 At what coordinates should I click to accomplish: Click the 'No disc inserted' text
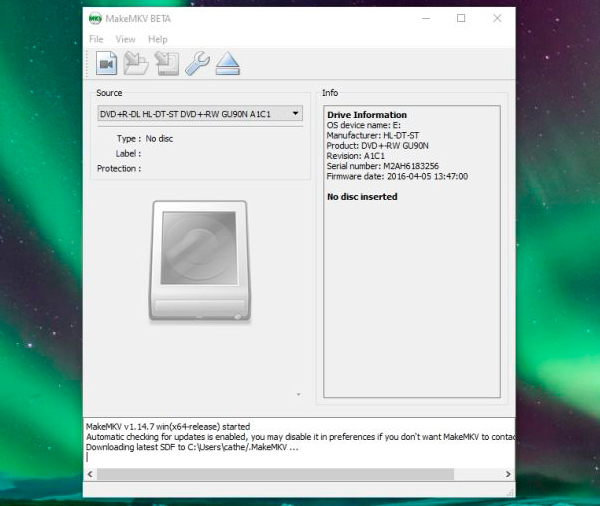pyautogui.click(x=362, y=197)
